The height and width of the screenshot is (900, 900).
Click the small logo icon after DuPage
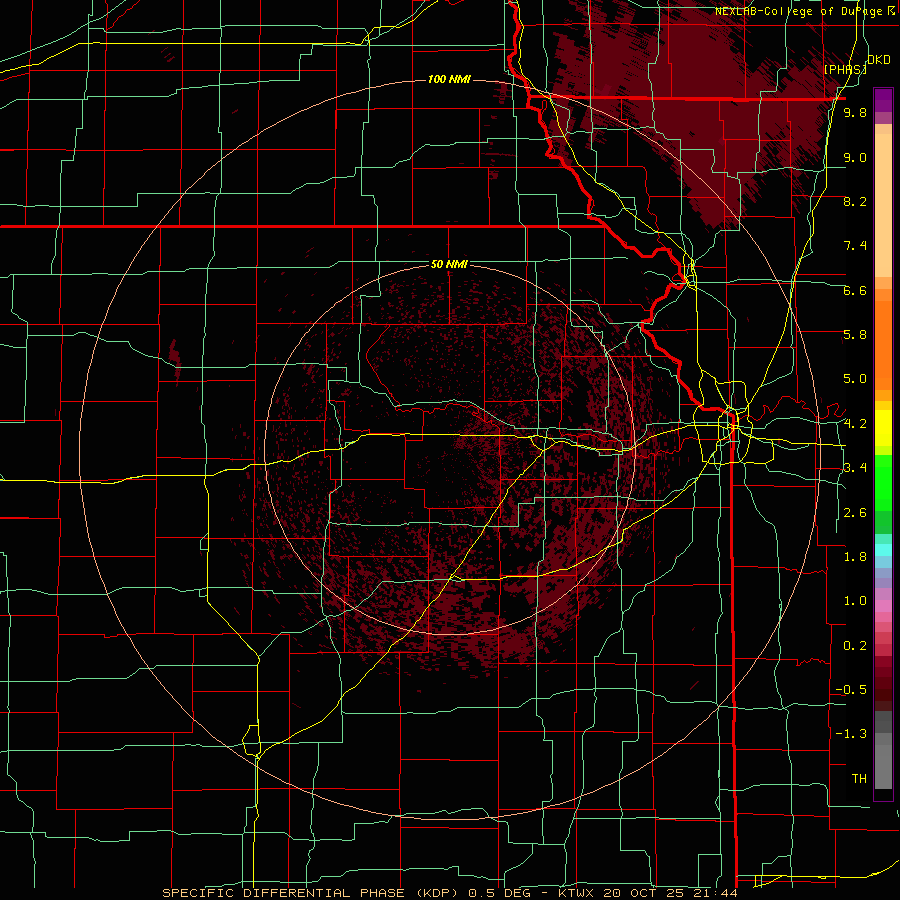891,11
